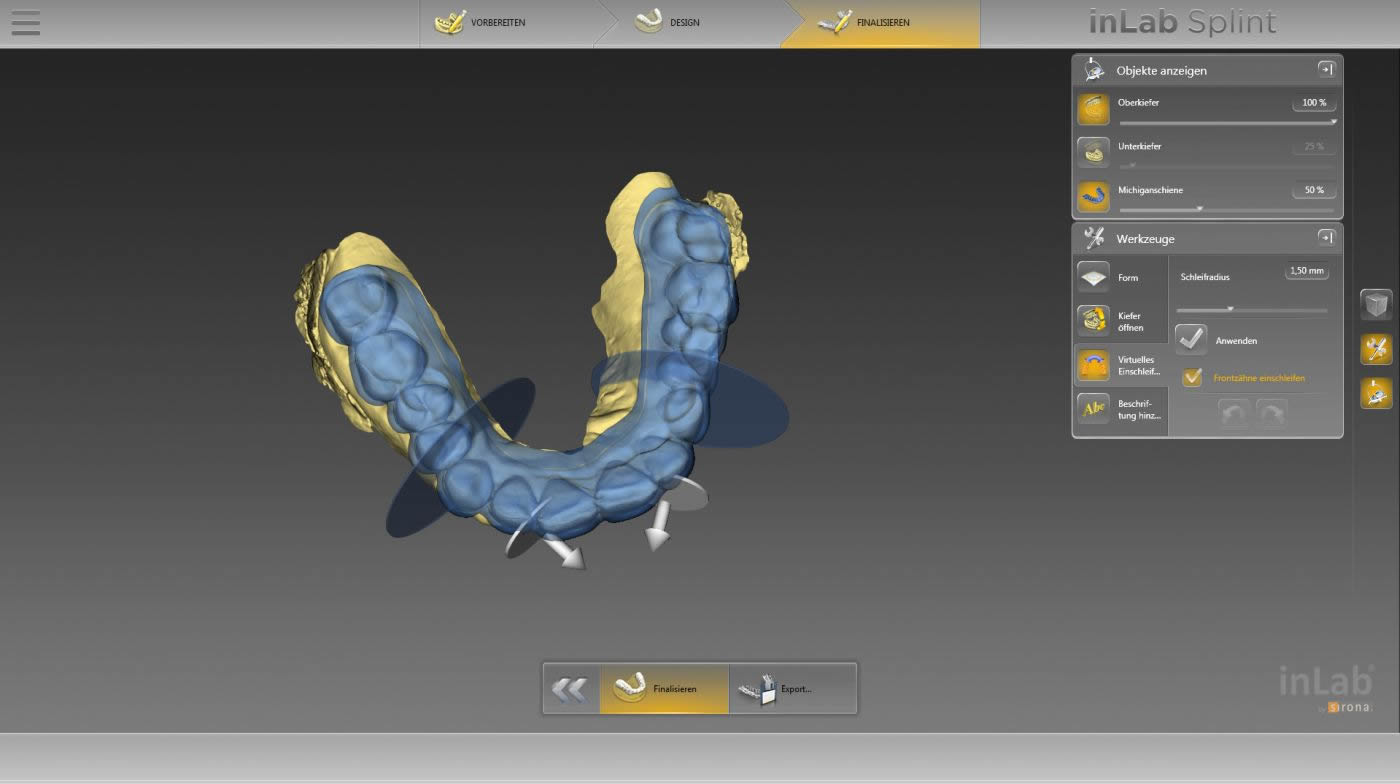Click the Michiganschiene 50 % opacity field
This screenshot has height=784, width=1400.
(x=1314, y=190)
